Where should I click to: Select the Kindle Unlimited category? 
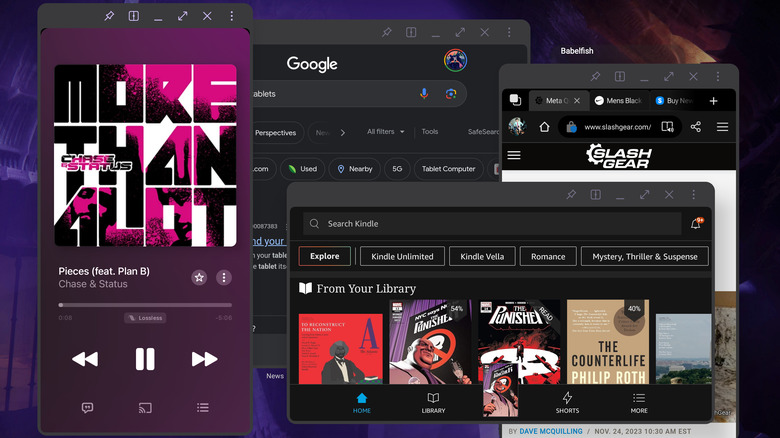pyautogui.click(x=402, y=256)
